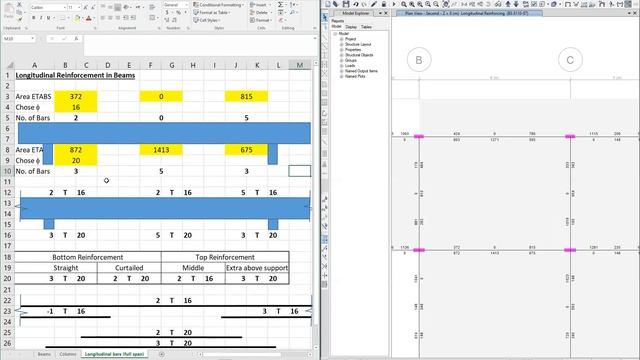Click the ETABS Run Analysis play icon
This screenshot has width=640, height=360.
click(393, 4)
